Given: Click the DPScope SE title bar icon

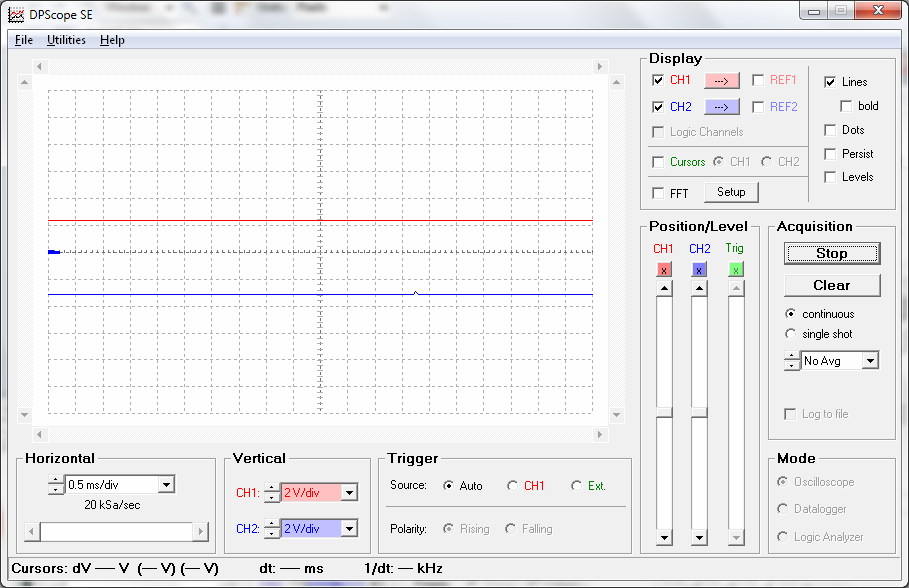Looking at the screenshot, I should 16,14.
